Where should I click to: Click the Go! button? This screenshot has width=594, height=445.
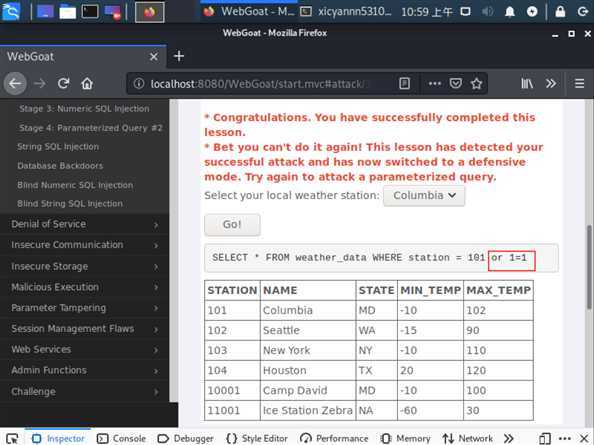232,225
